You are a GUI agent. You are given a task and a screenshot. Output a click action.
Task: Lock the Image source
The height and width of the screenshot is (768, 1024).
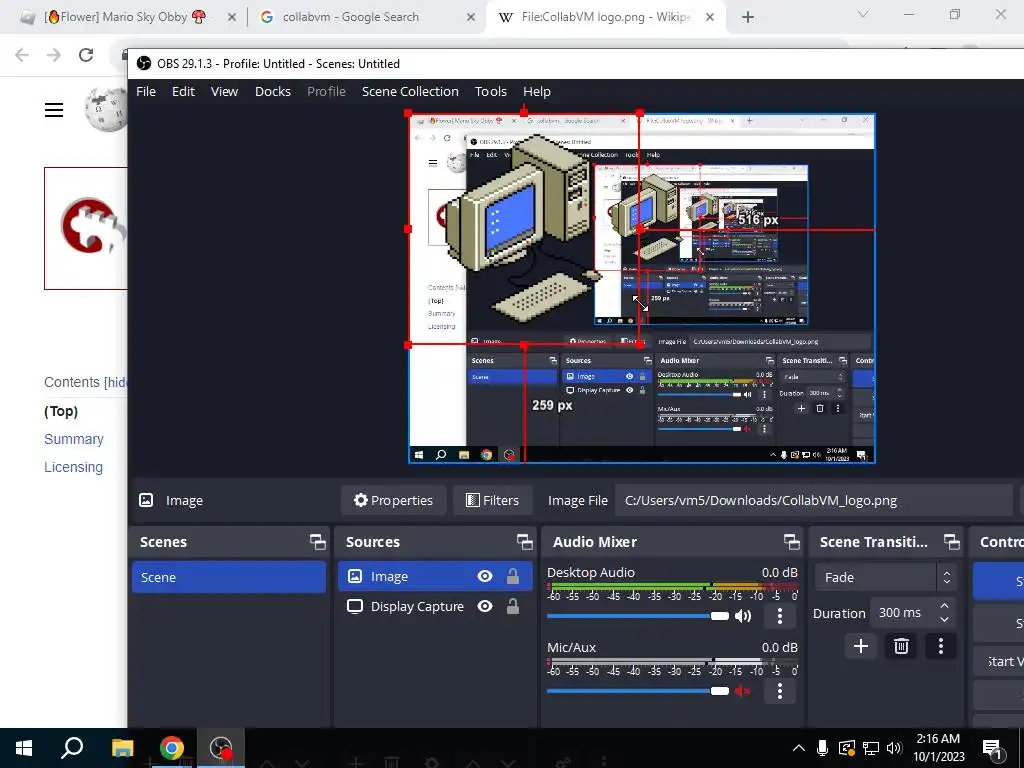pos(513,576)
